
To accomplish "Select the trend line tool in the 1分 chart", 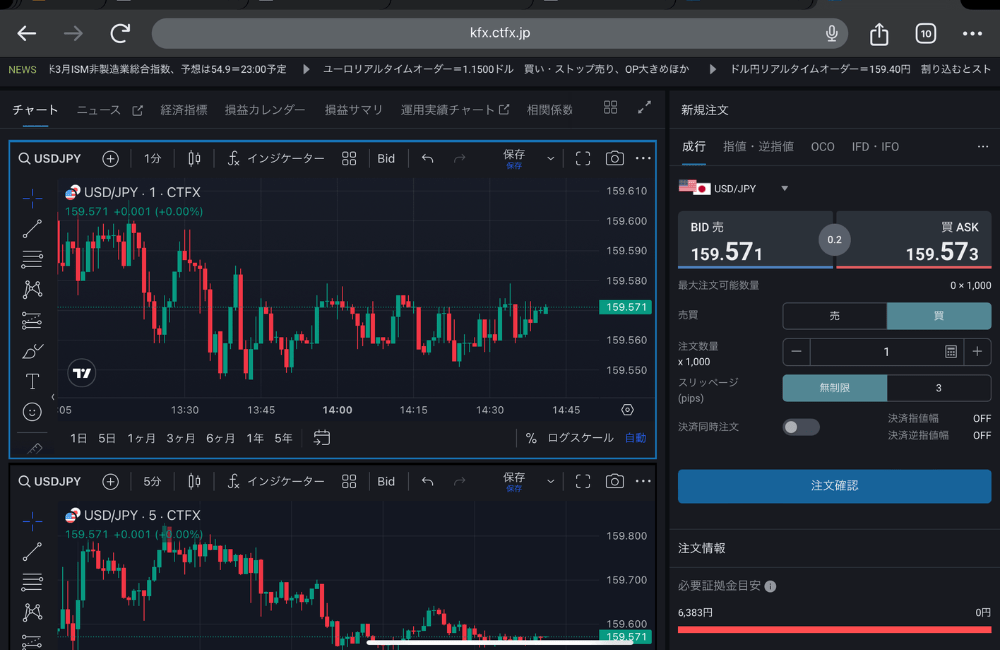I will pyautogui.click(x=32, y=228).
